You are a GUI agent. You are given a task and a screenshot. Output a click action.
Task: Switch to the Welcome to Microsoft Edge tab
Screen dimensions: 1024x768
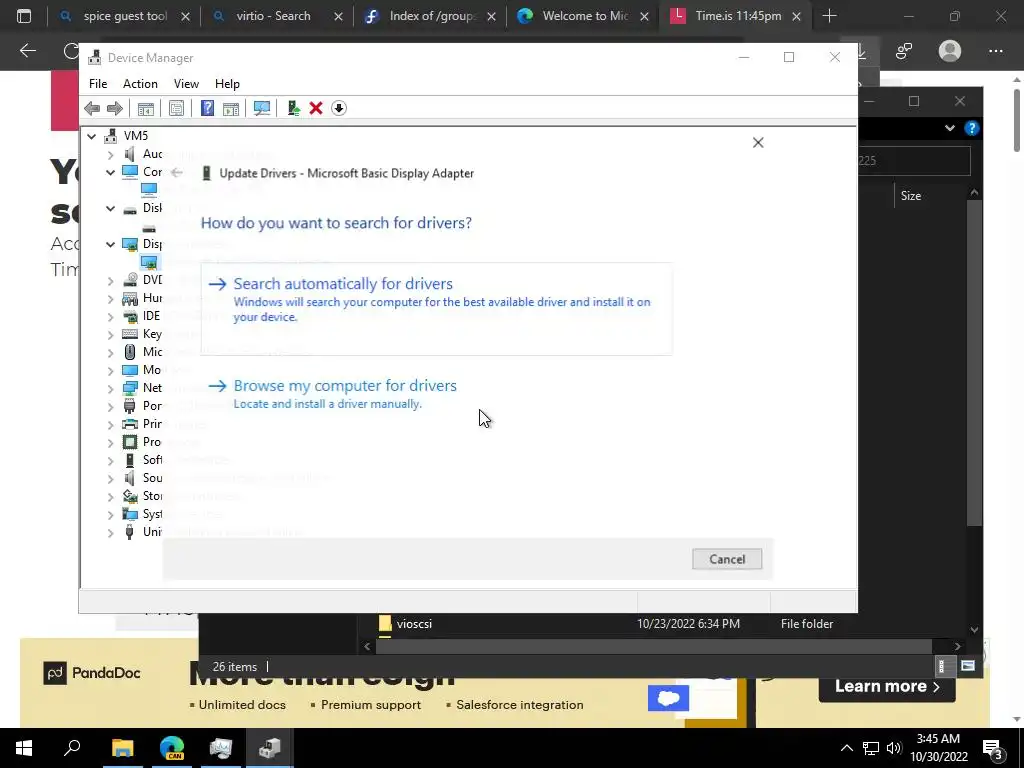584,16
